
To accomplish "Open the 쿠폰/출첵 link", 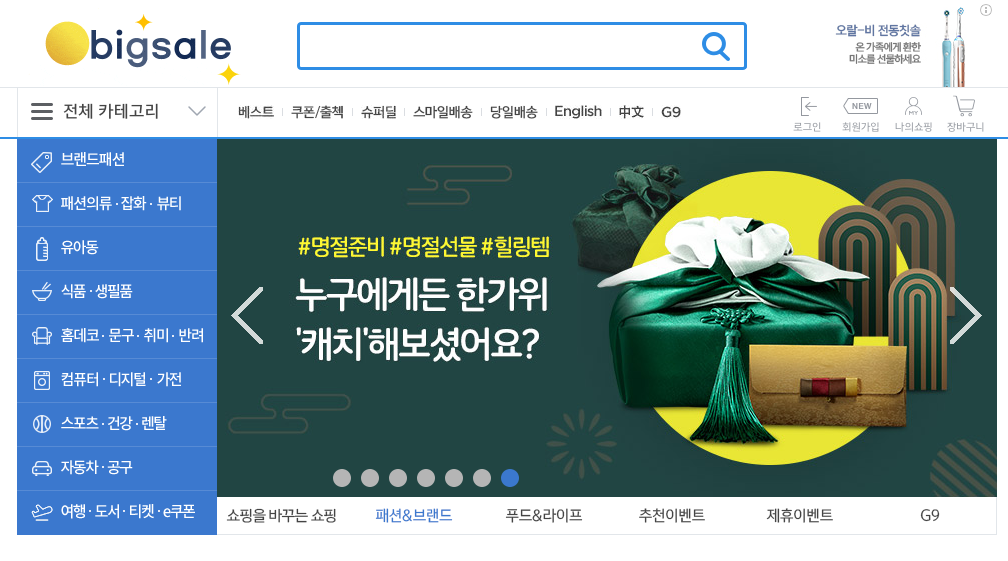I will (x=318, y=112).
